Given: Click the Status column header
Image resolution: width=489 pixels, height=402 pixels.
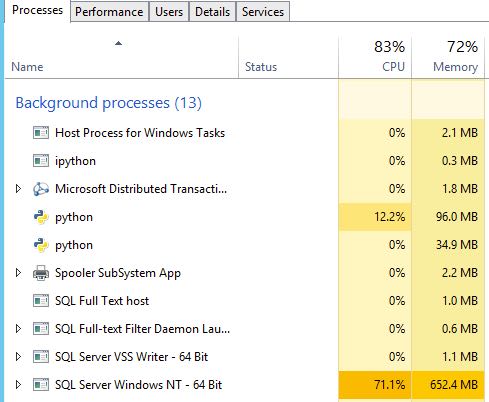Looking at the screenshot, I should [288, 57].
